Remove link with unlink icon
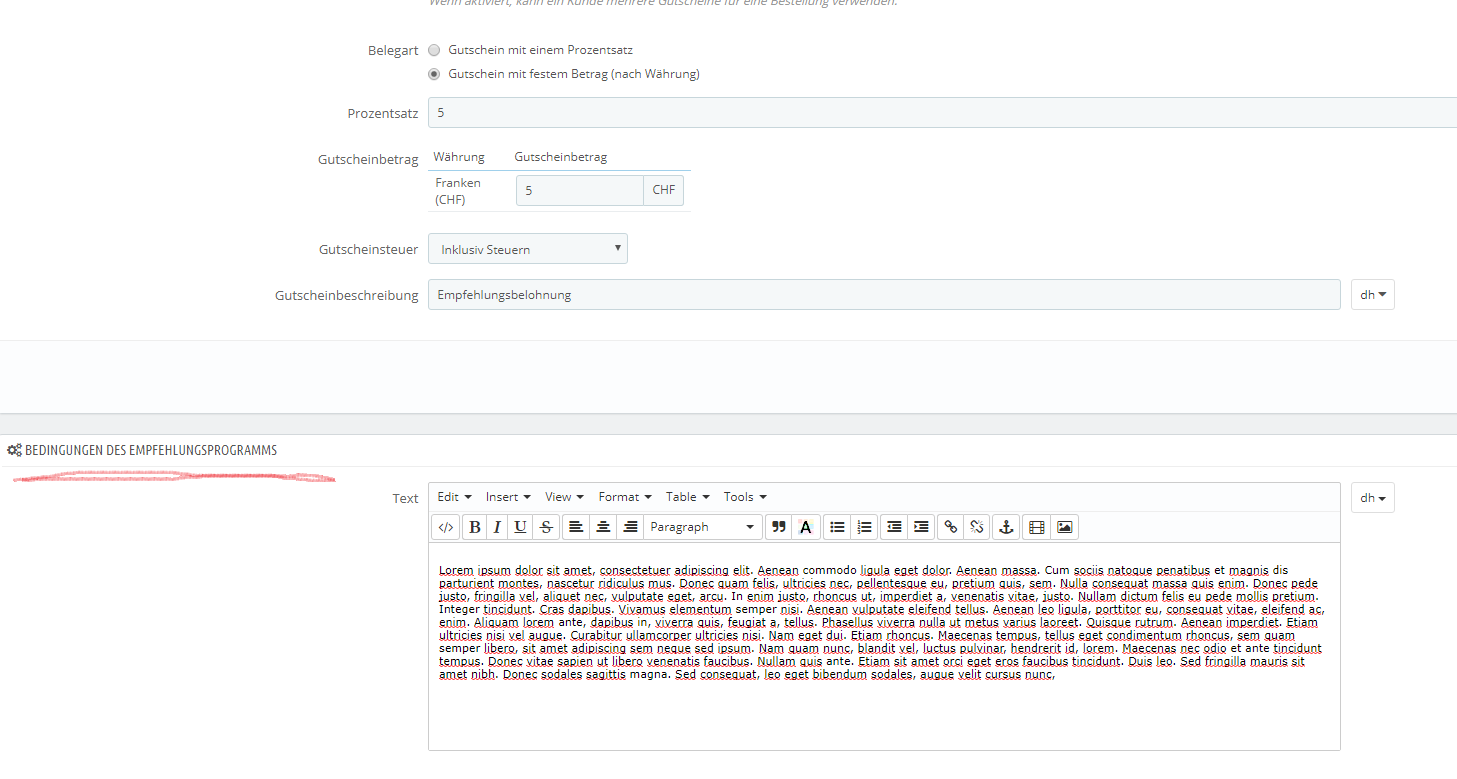 [978, 527]
